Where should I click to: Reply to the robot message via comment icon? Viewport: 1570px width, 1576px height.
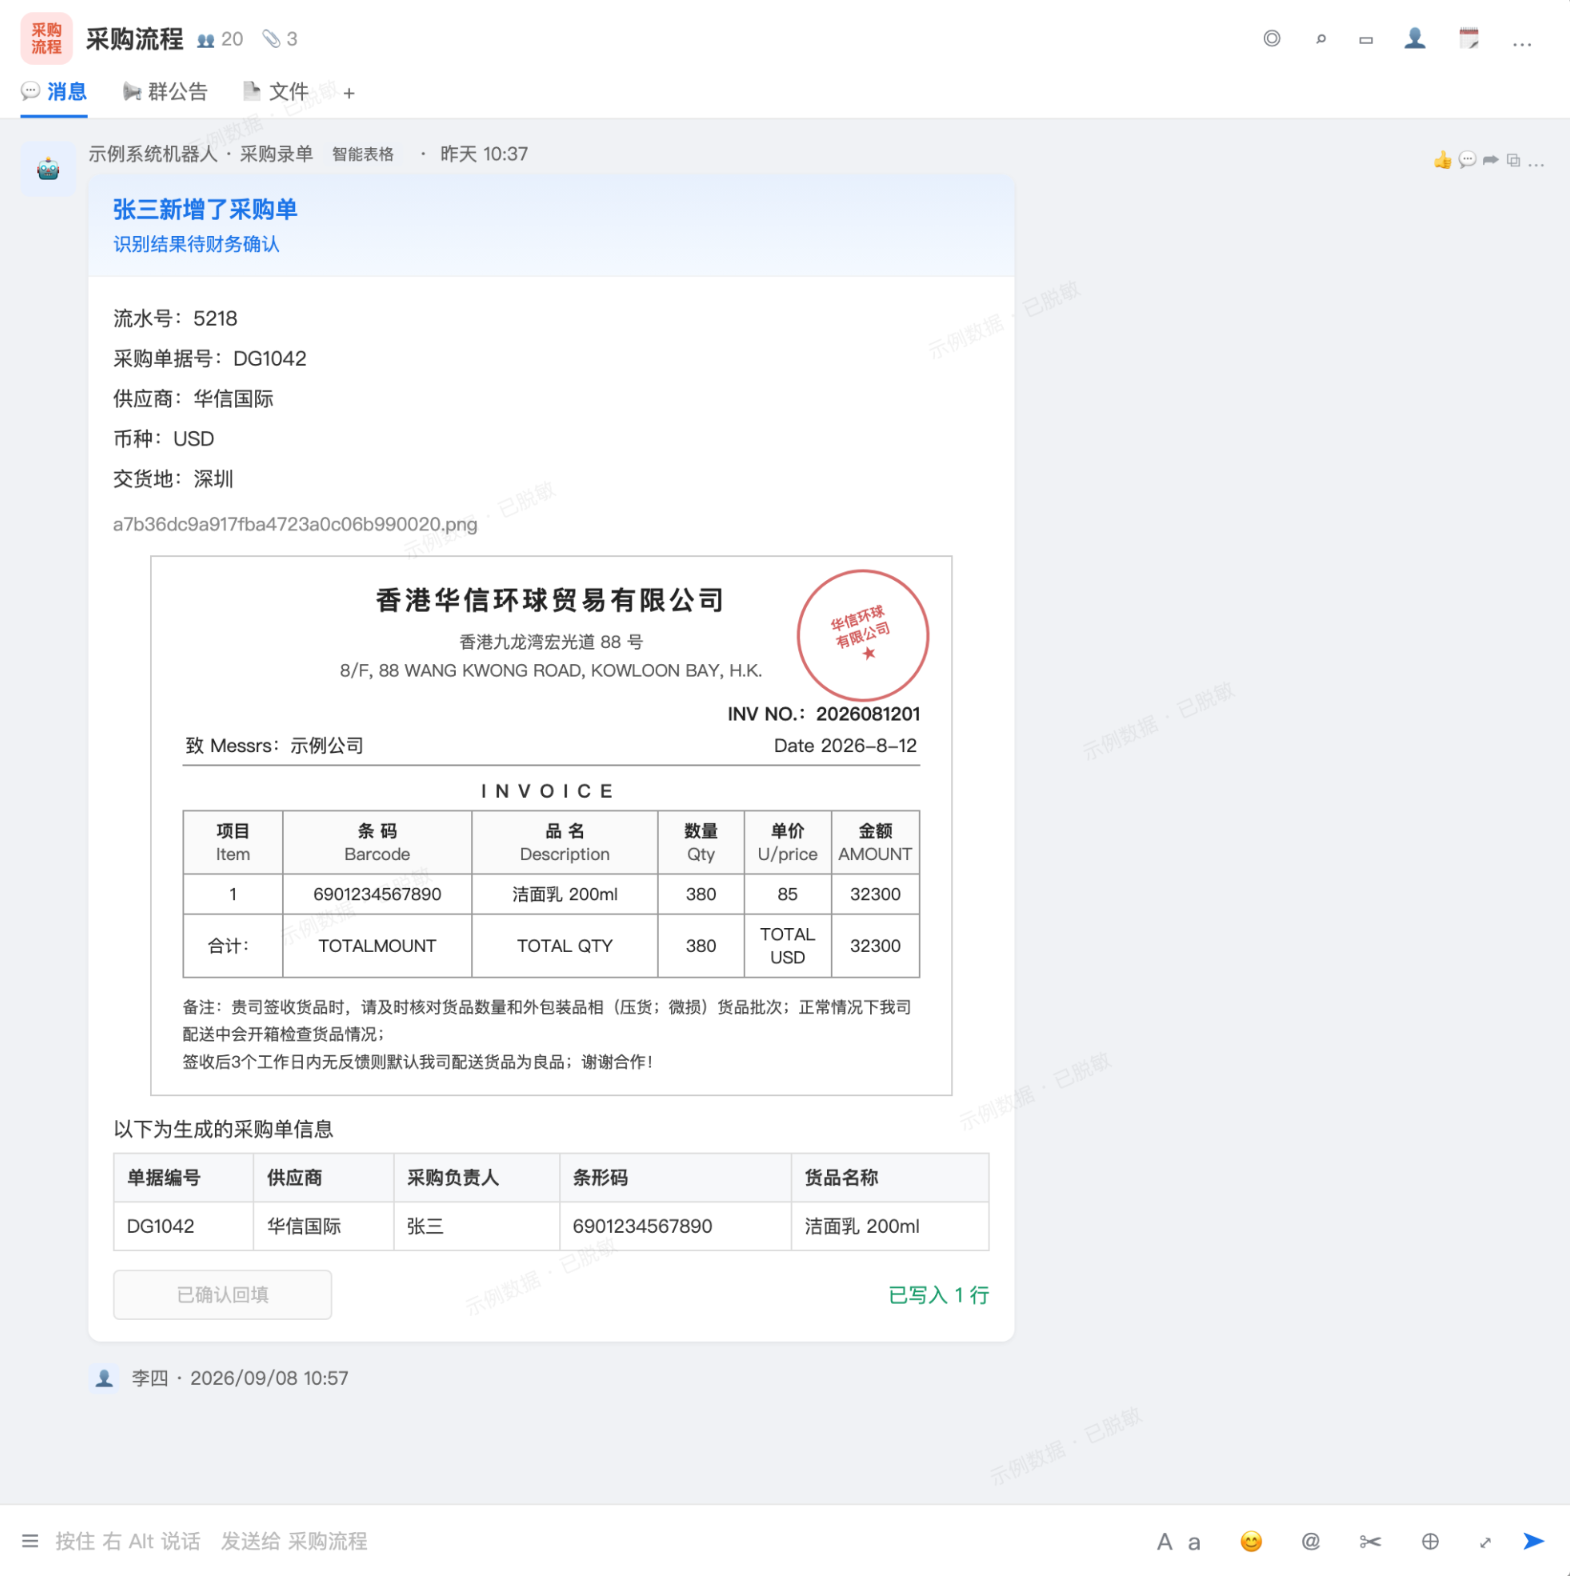click(1466, 160)
